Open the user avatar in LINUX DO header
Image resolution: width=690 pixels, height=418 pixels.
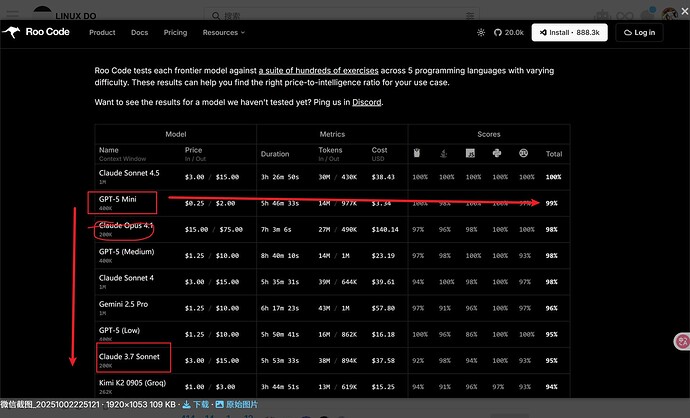[670, 14]
